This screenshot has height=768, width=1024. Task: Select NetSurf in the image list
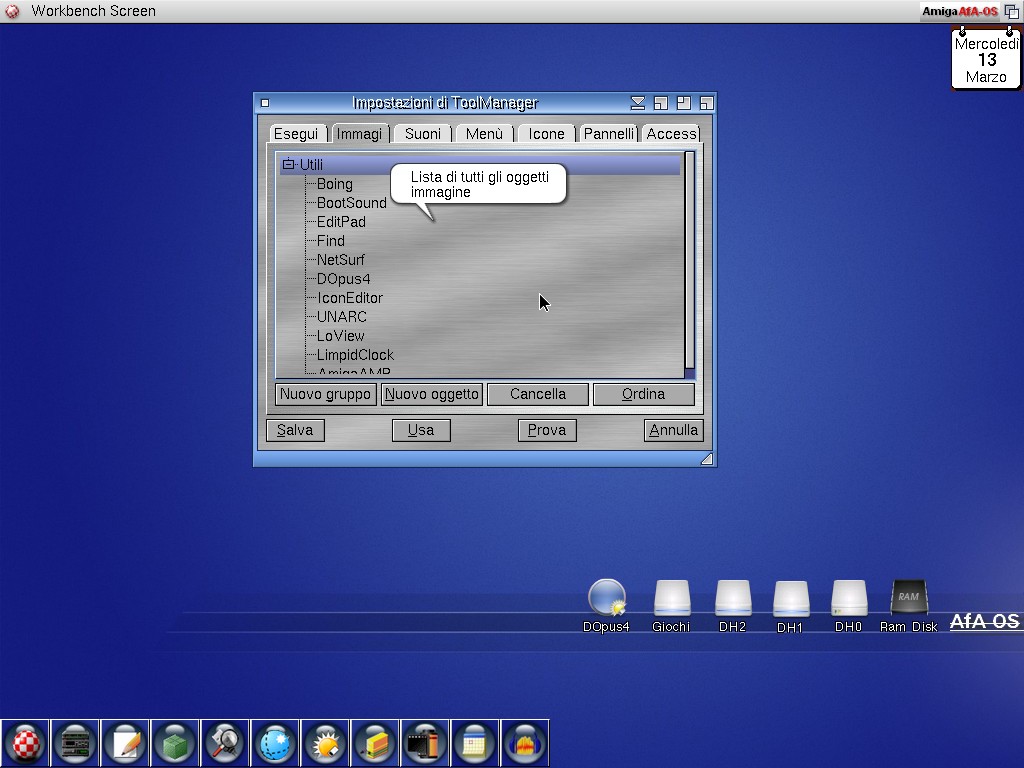pyautogui.click(x=340, y=260)
